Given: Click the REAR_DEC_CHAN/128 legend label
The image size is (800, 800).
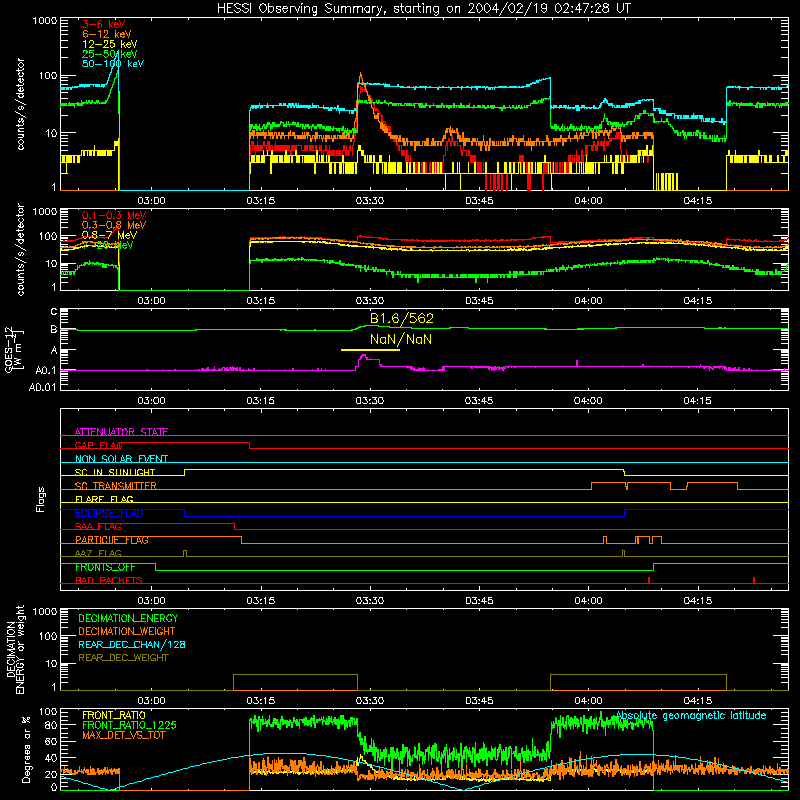Looking at the screenshot, I should tap(132, 644).
